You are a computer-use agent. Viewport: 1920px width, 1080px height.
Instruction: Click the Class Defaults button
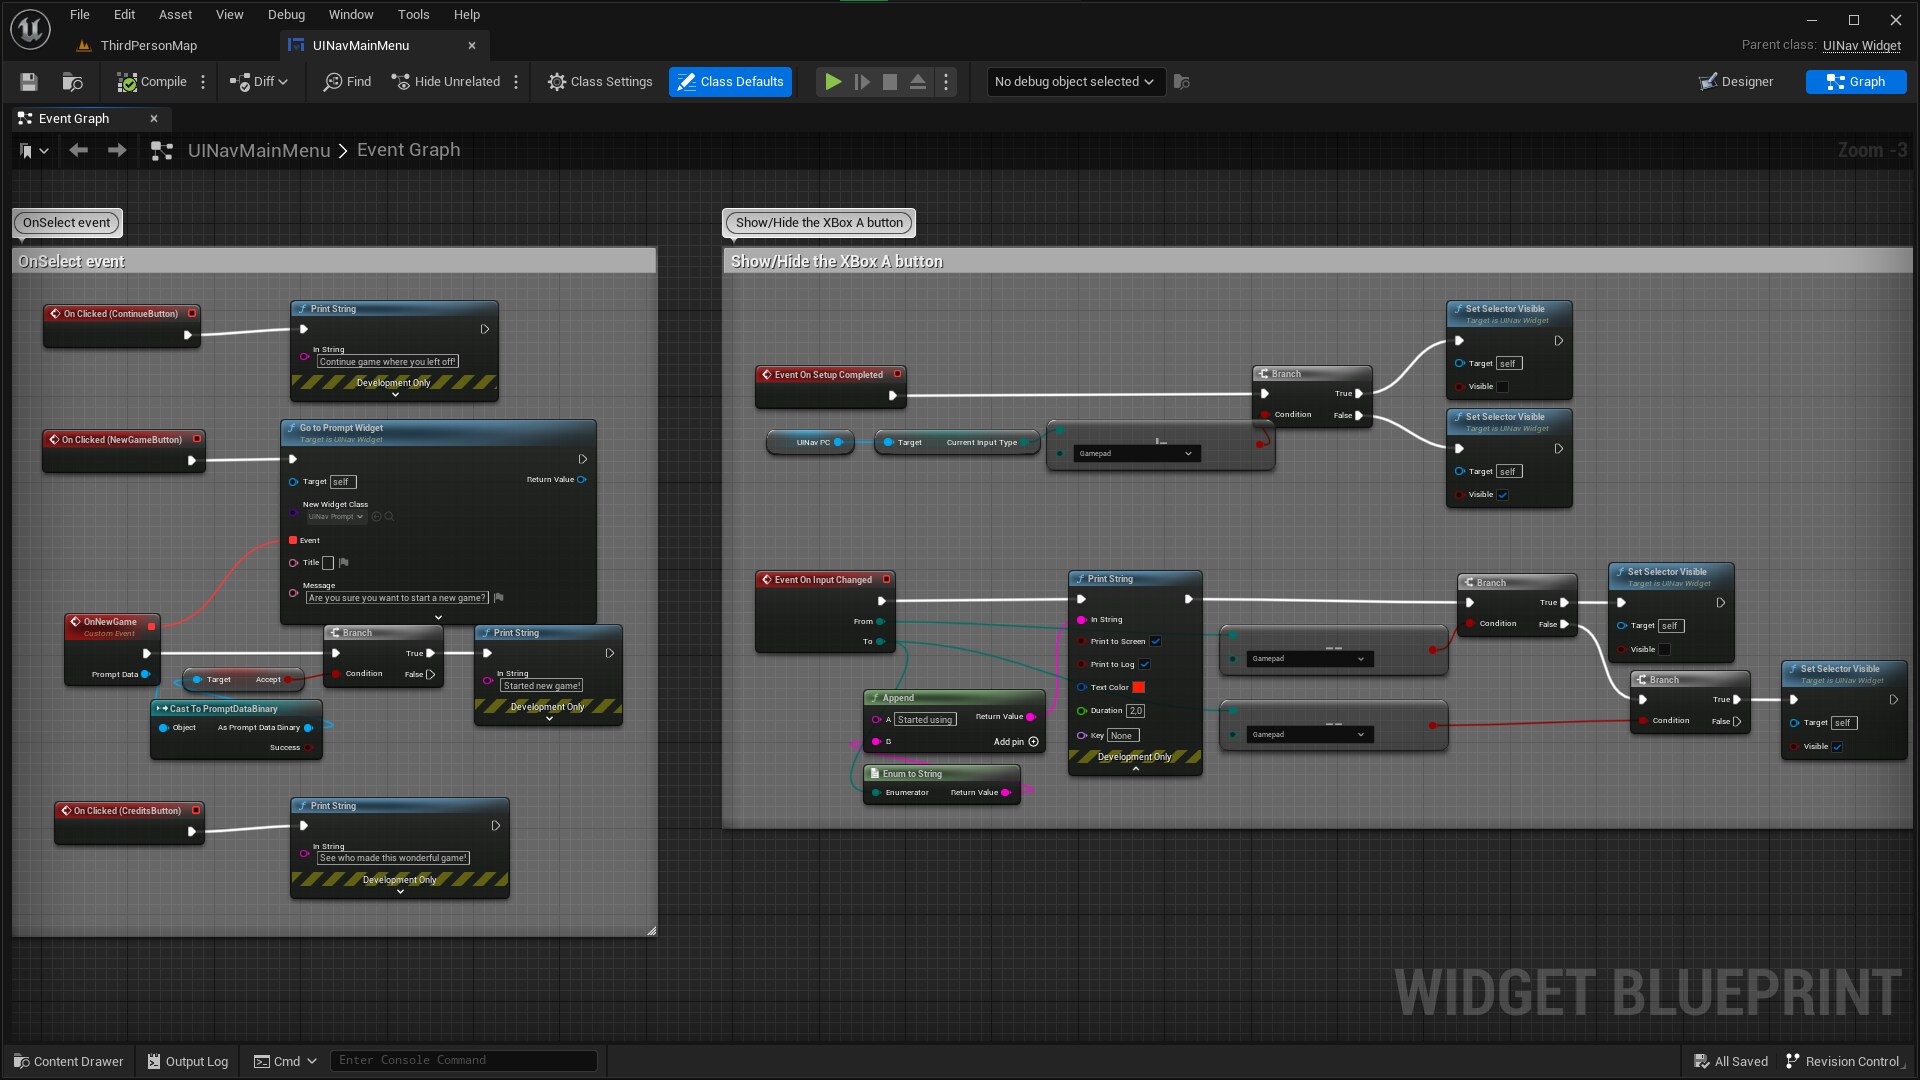730,81
